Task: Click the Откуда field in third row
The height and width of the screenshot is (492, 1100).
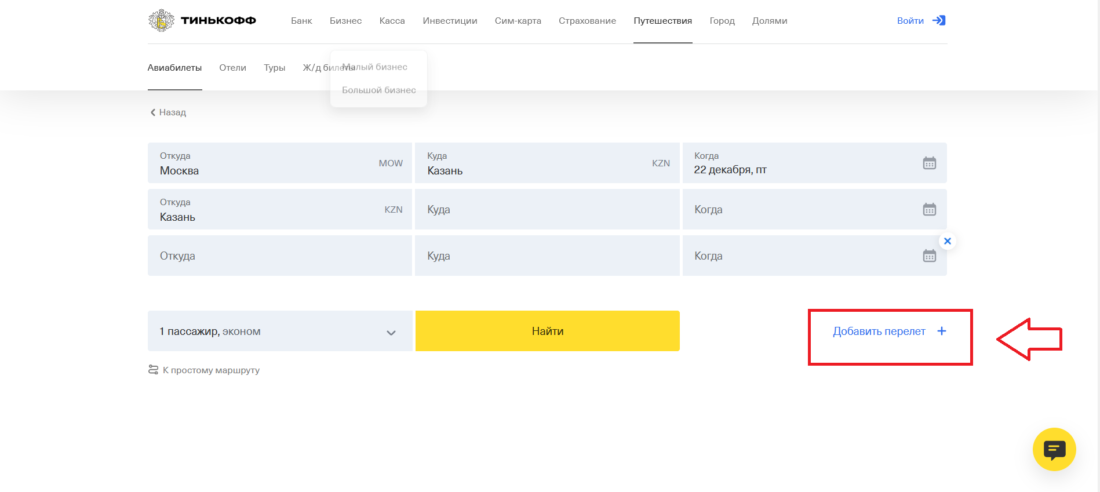Action: 279,256
